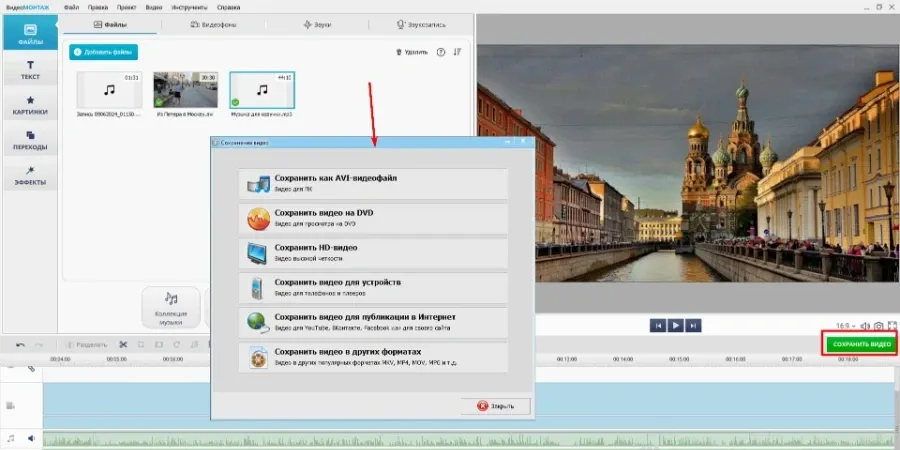900x450 pixels.
Task: Mute the audio track speaker
Action: 31,438
